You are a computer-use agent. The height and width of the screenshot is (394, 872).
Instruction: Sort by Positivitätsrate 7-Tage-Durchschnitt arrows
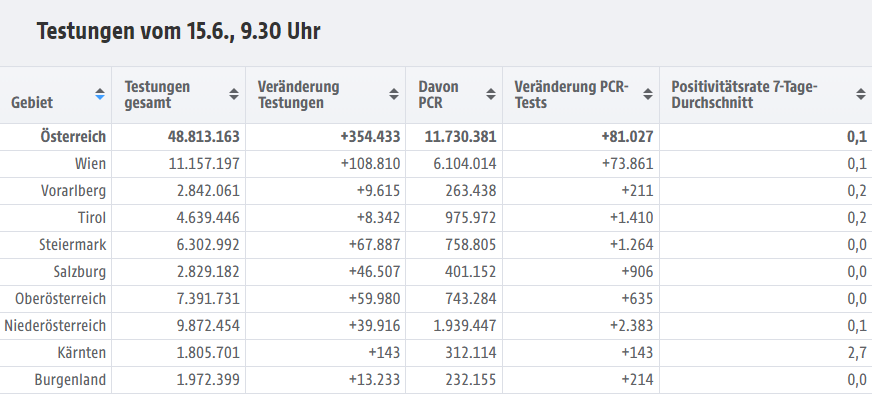pyautogui.click(x=861, y=94)
